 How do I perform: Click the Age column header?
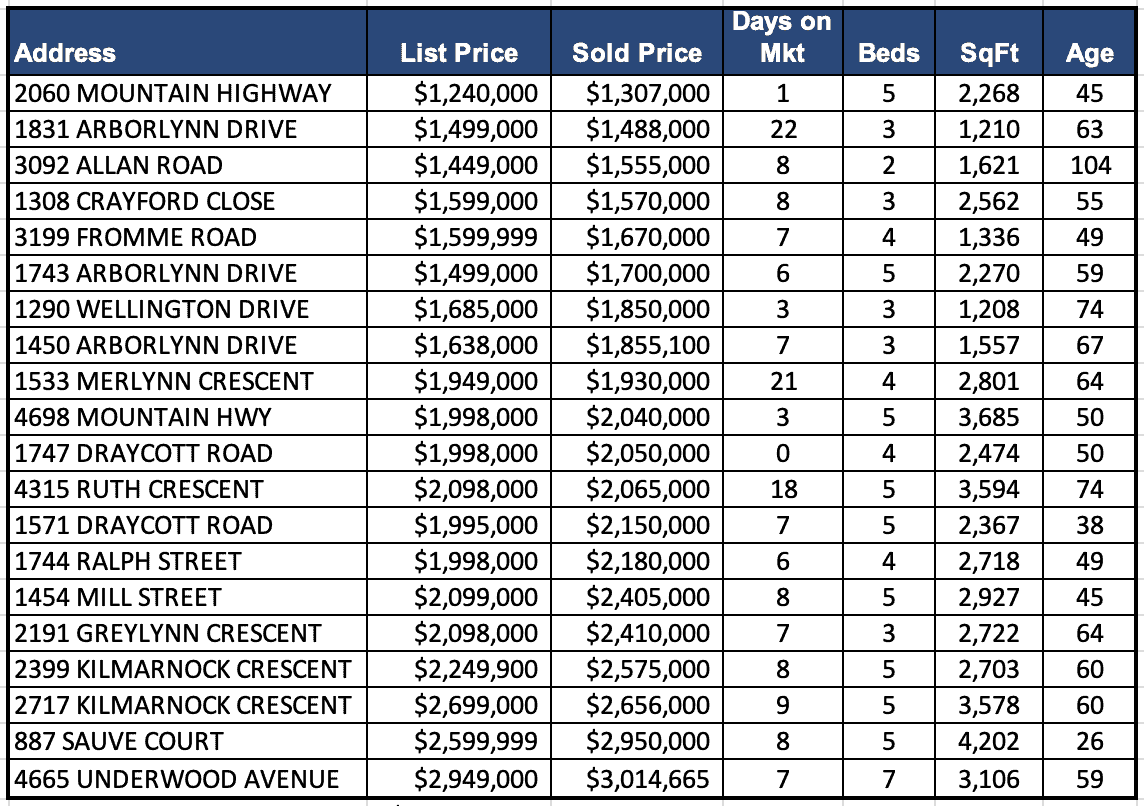click(x=1090, y=53)
